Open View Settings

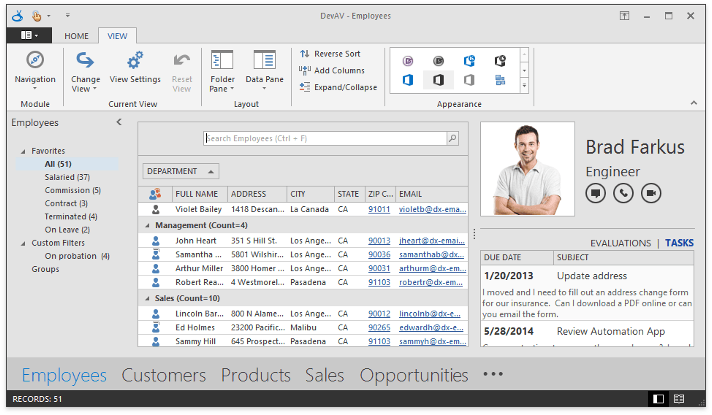[135, 68]
